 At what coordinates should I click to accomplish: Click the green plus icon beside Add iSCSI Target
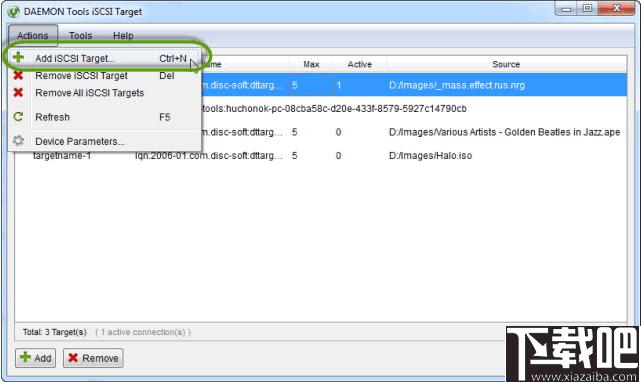[x=18, y=58]
